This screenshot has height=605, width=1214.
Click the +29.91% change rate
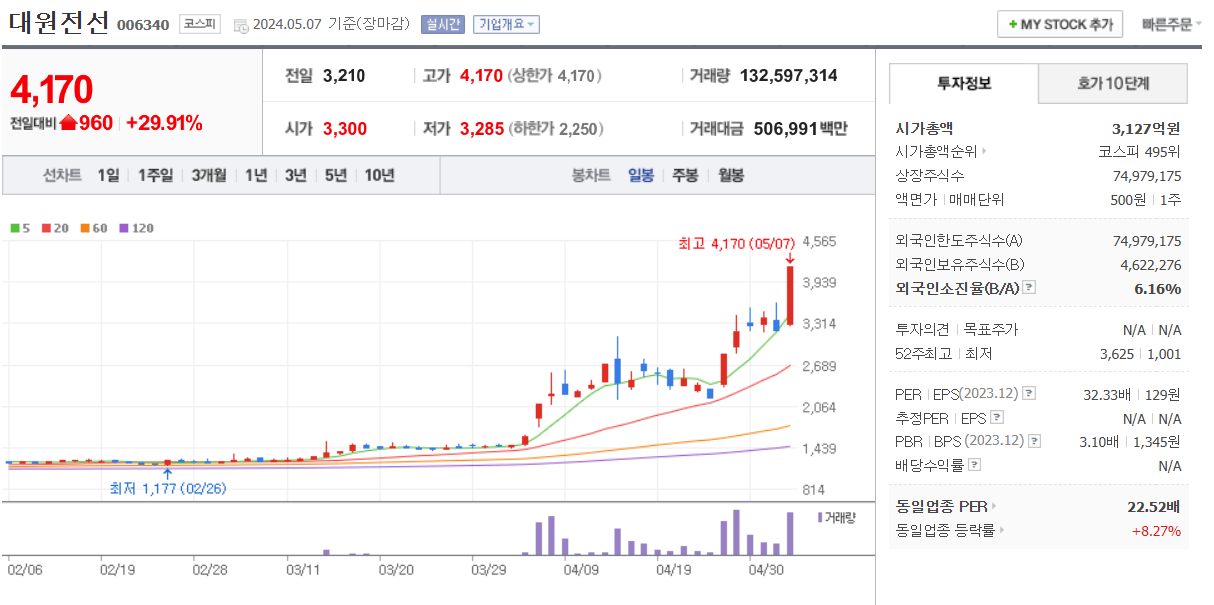click(164, 123)
